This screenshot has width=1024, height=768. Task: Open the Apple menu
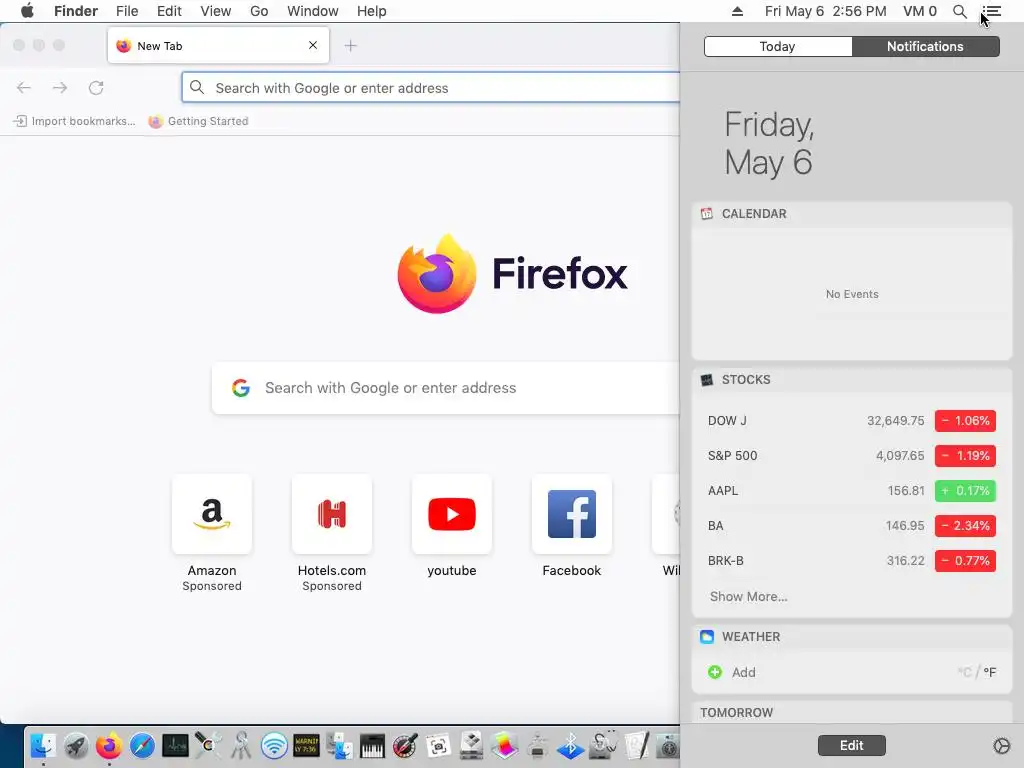tap(27, 11)
